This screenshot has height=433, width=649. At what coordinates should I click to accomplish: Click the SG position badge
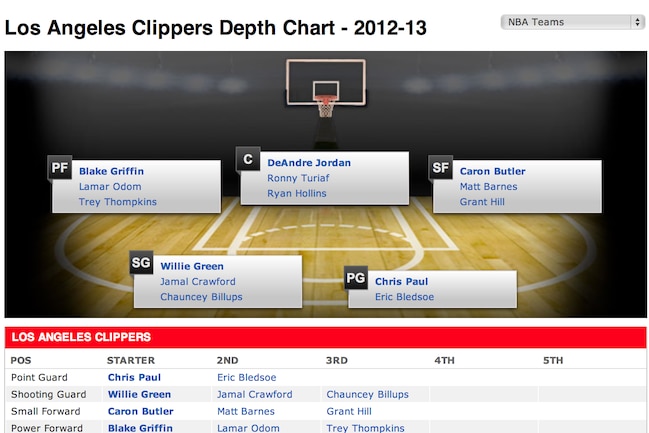141,262
